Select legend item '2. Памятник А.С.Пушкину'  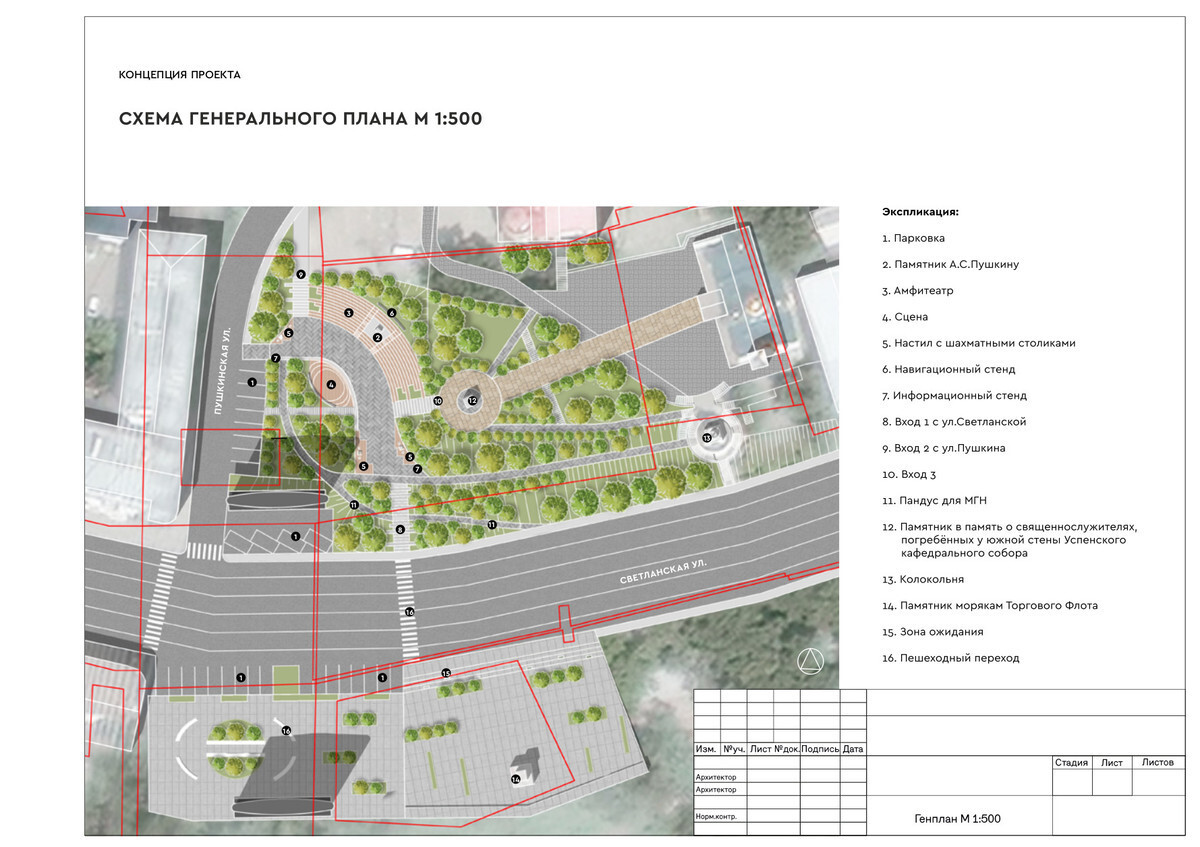pyautogui.click(x=950, y=264)
